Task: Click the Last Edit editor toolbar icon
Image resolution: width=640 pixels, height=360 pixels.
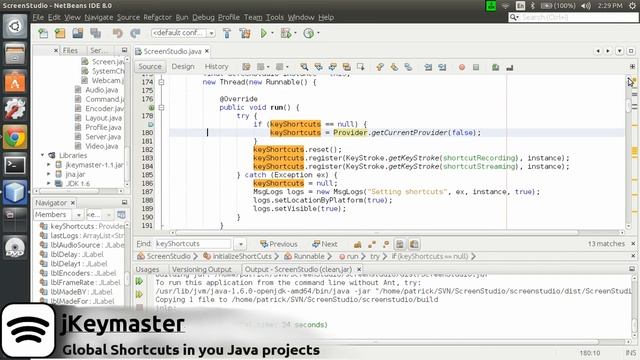Action: pyautogui.click(x=246, y=67)
